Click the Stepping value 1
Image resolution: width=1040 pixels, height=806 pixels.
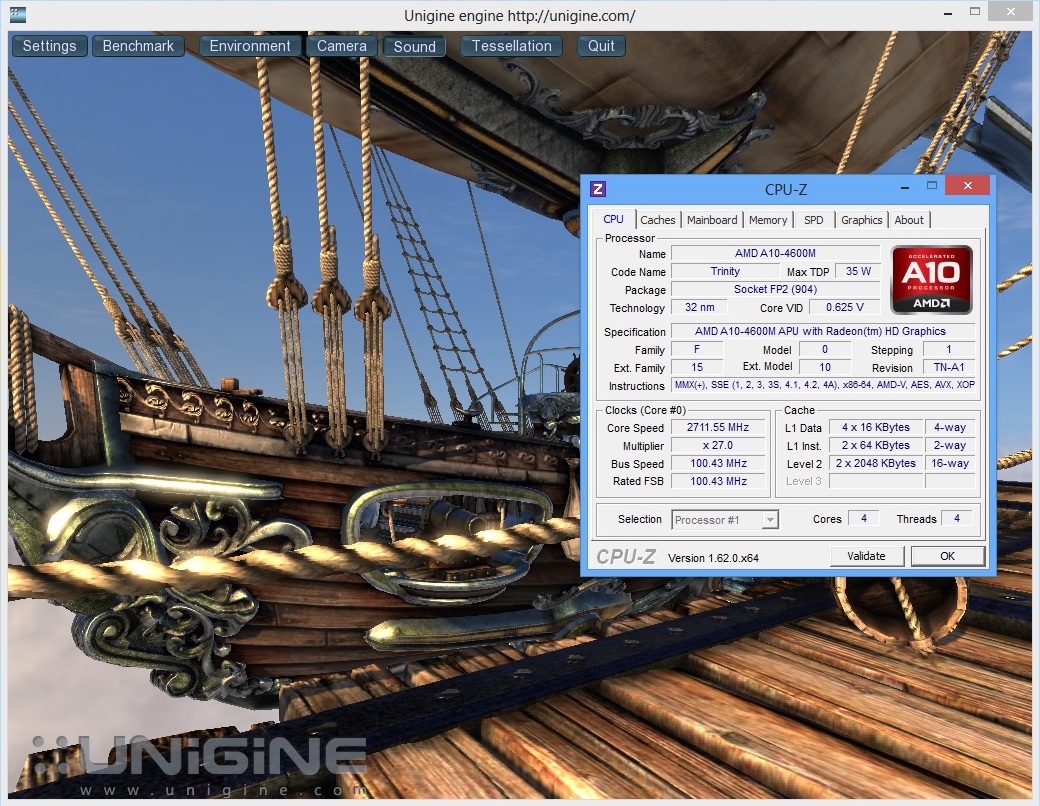(x=949, y=349)
